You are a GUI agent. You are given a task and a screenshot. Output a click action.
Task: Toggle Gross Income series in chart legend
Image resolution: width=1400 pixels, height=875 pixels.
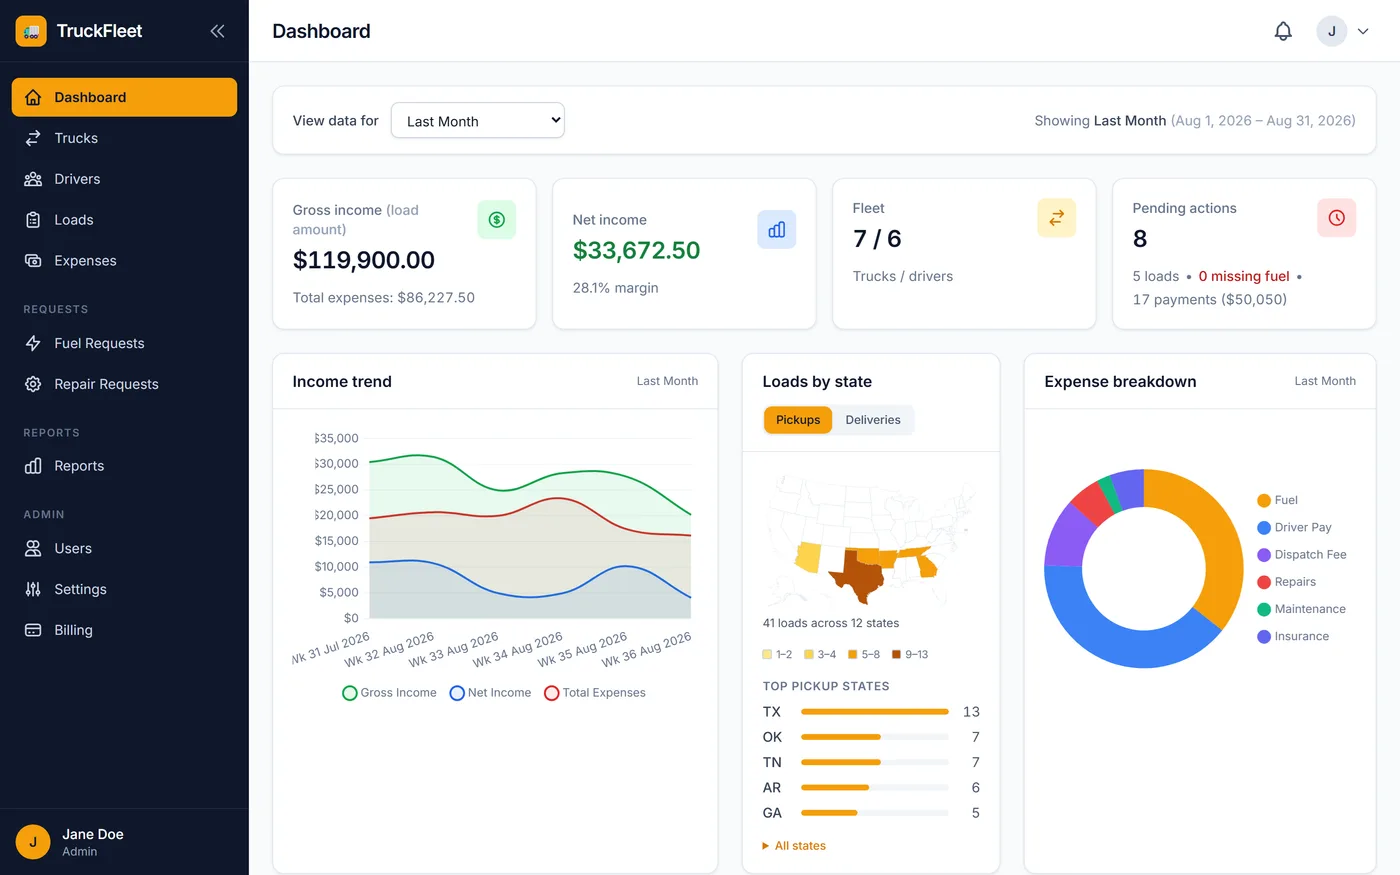(x=389, y=693)
